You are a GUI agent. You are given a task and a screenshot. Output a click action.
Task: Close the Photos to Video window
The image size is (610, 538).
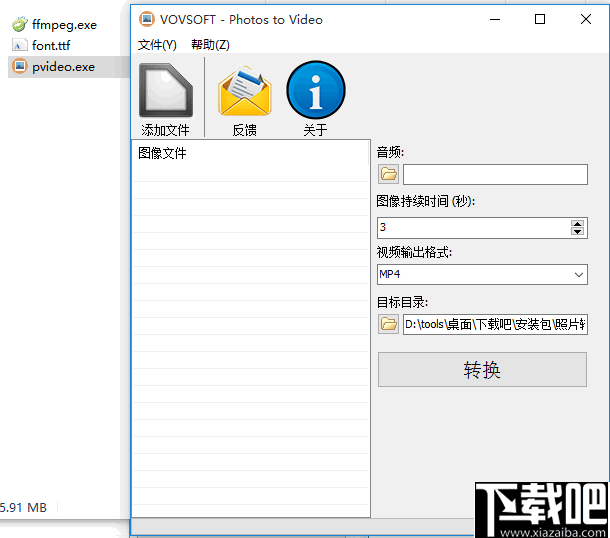point(585,19)
